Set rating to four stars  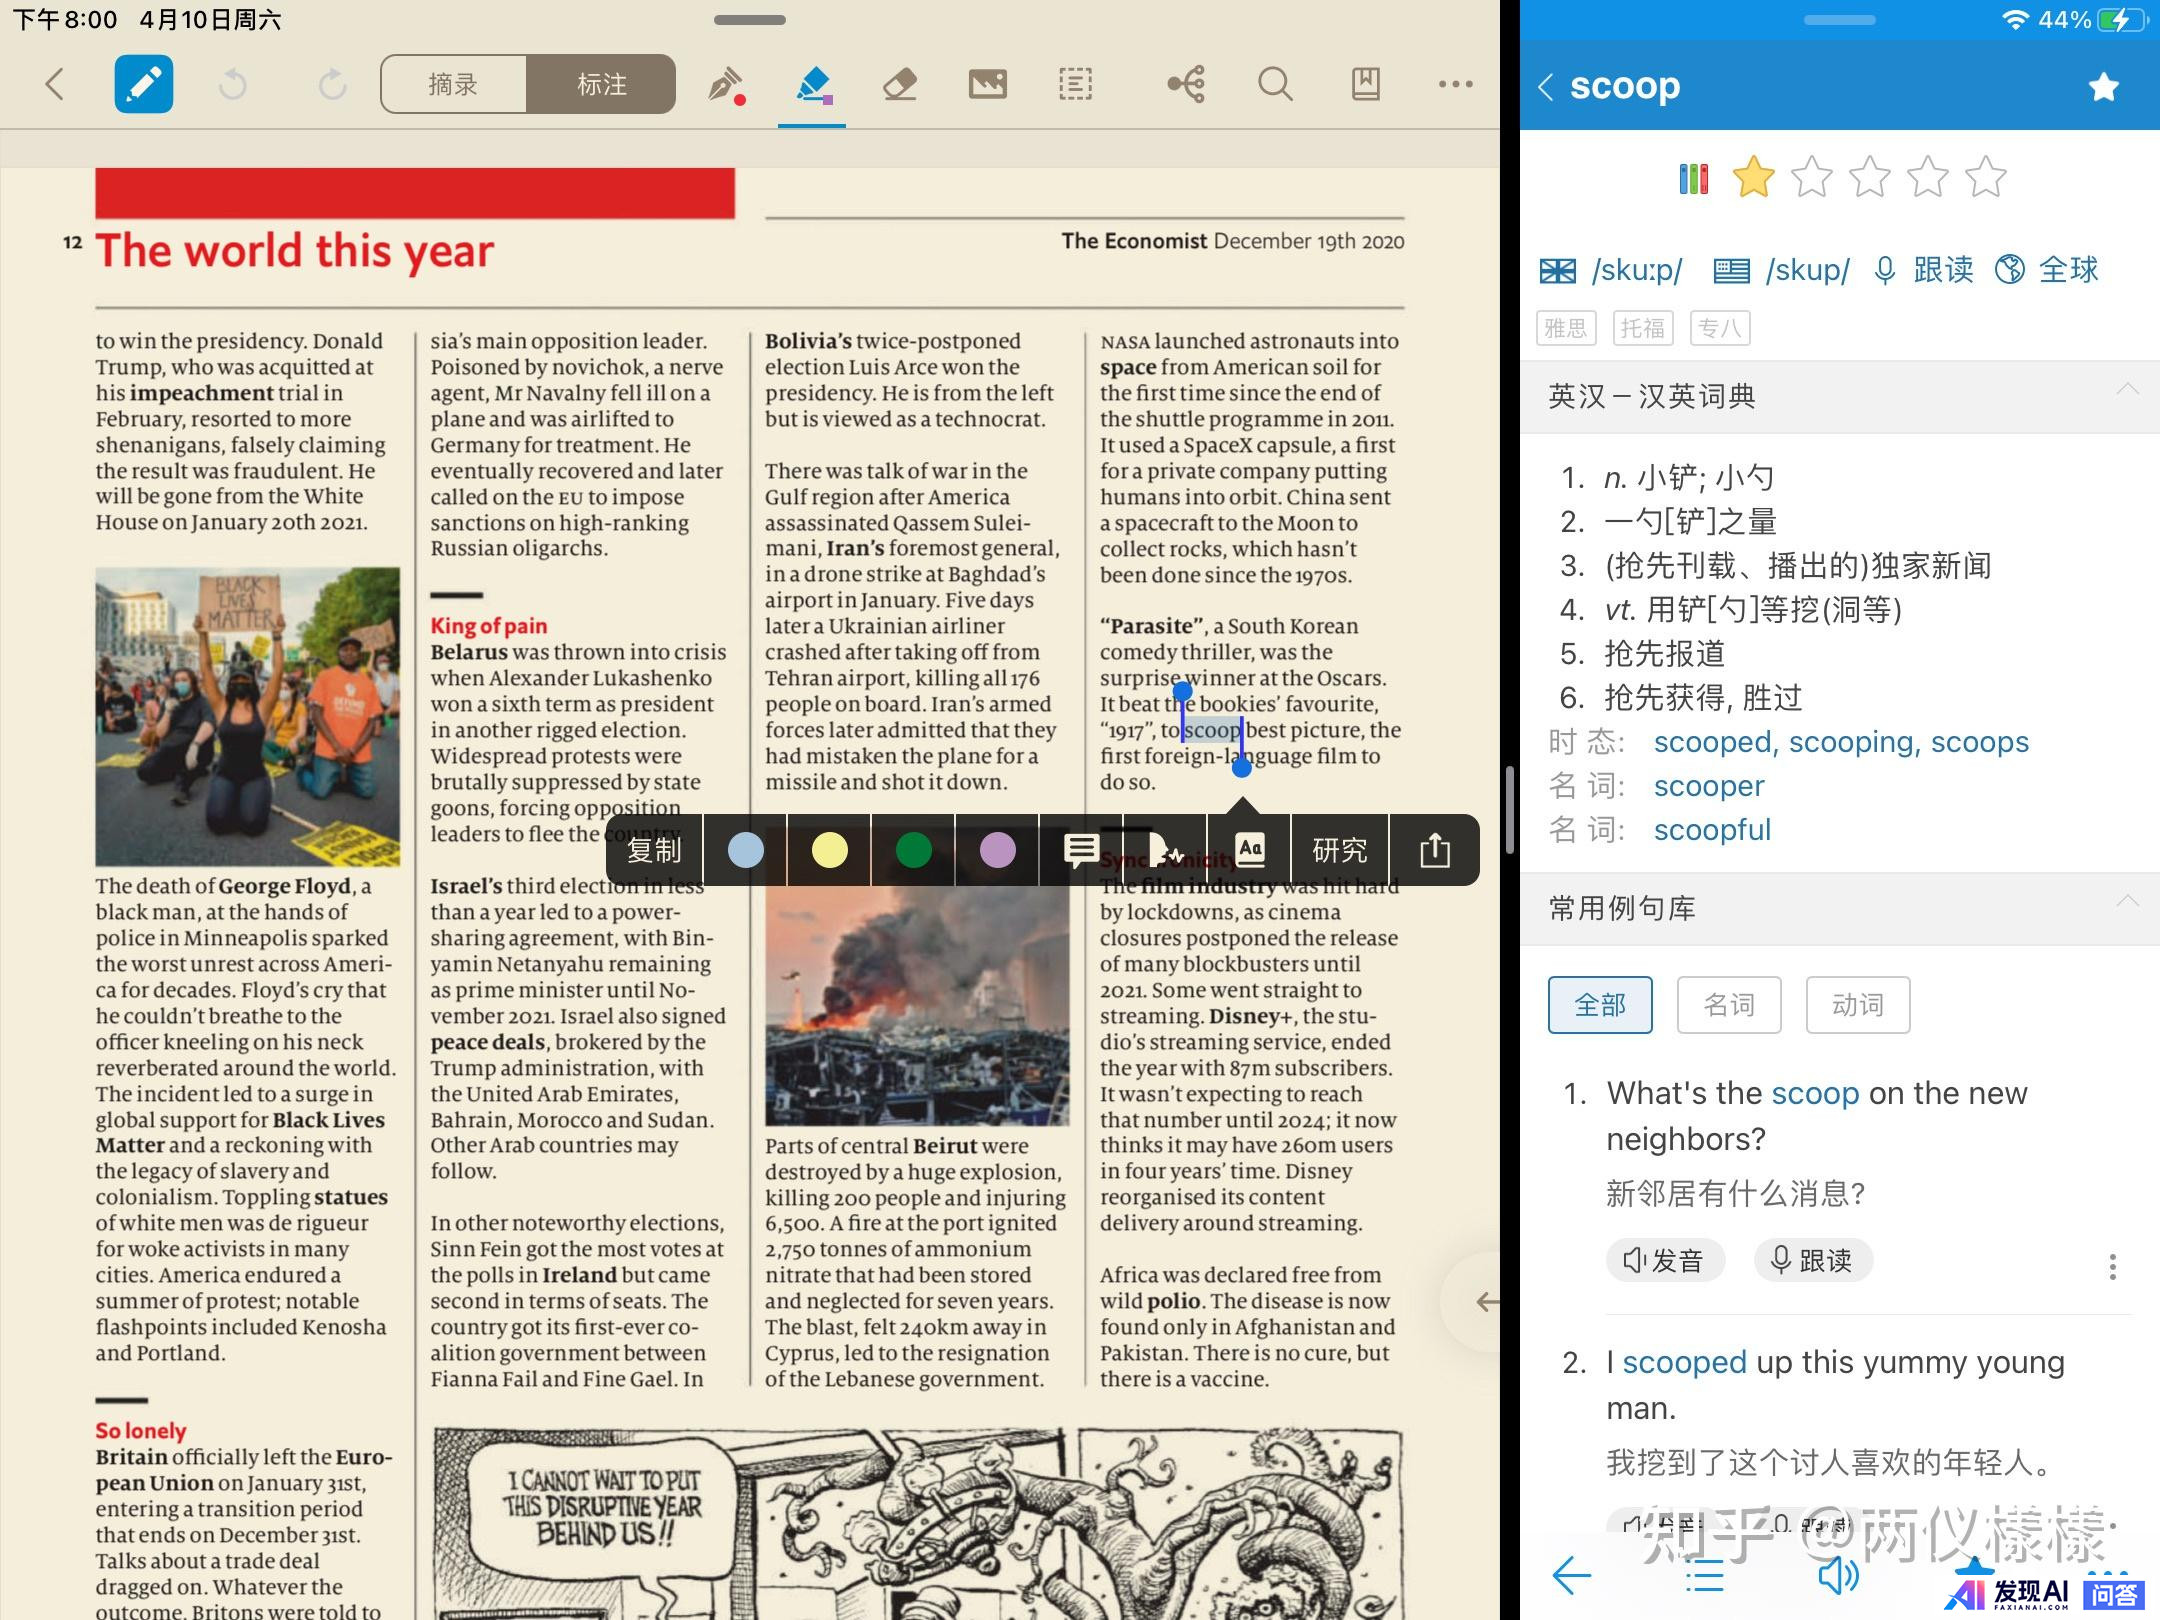1927,178
